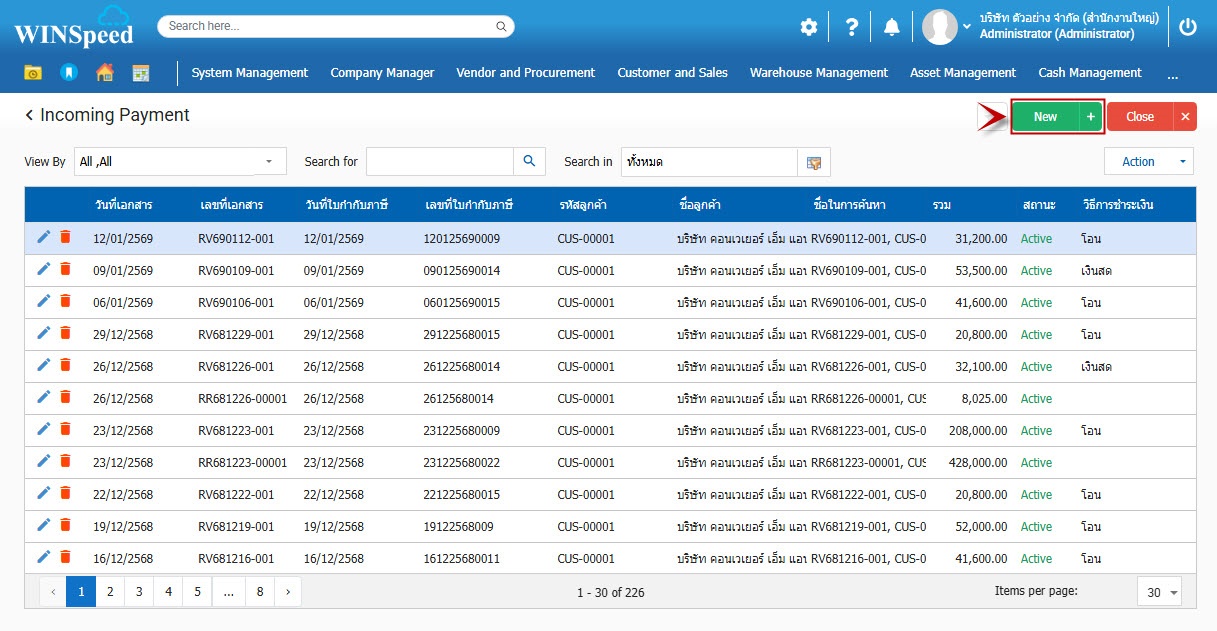Click into the Search for text field

pyautogui.click(x=439, y=162)
